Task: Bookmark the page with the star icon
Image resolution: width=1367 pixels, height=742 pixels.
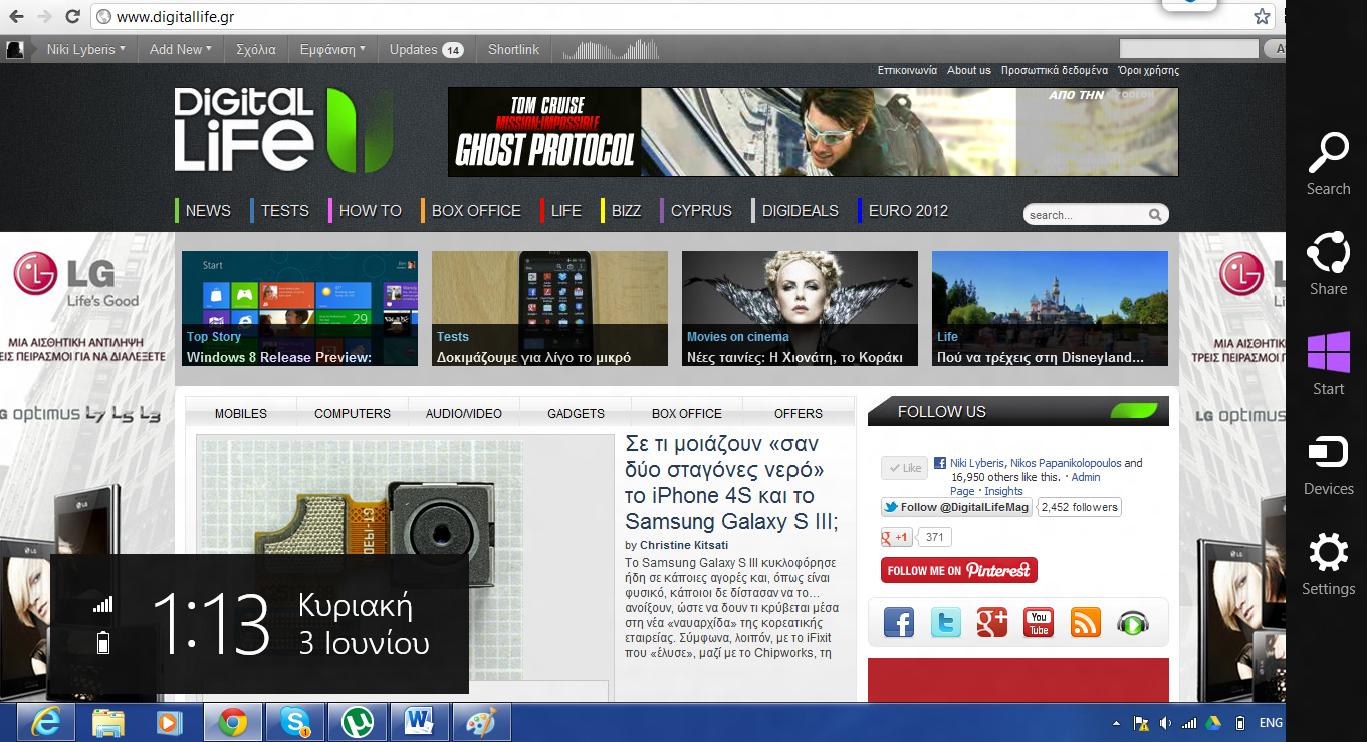Action: point(1263,16)
